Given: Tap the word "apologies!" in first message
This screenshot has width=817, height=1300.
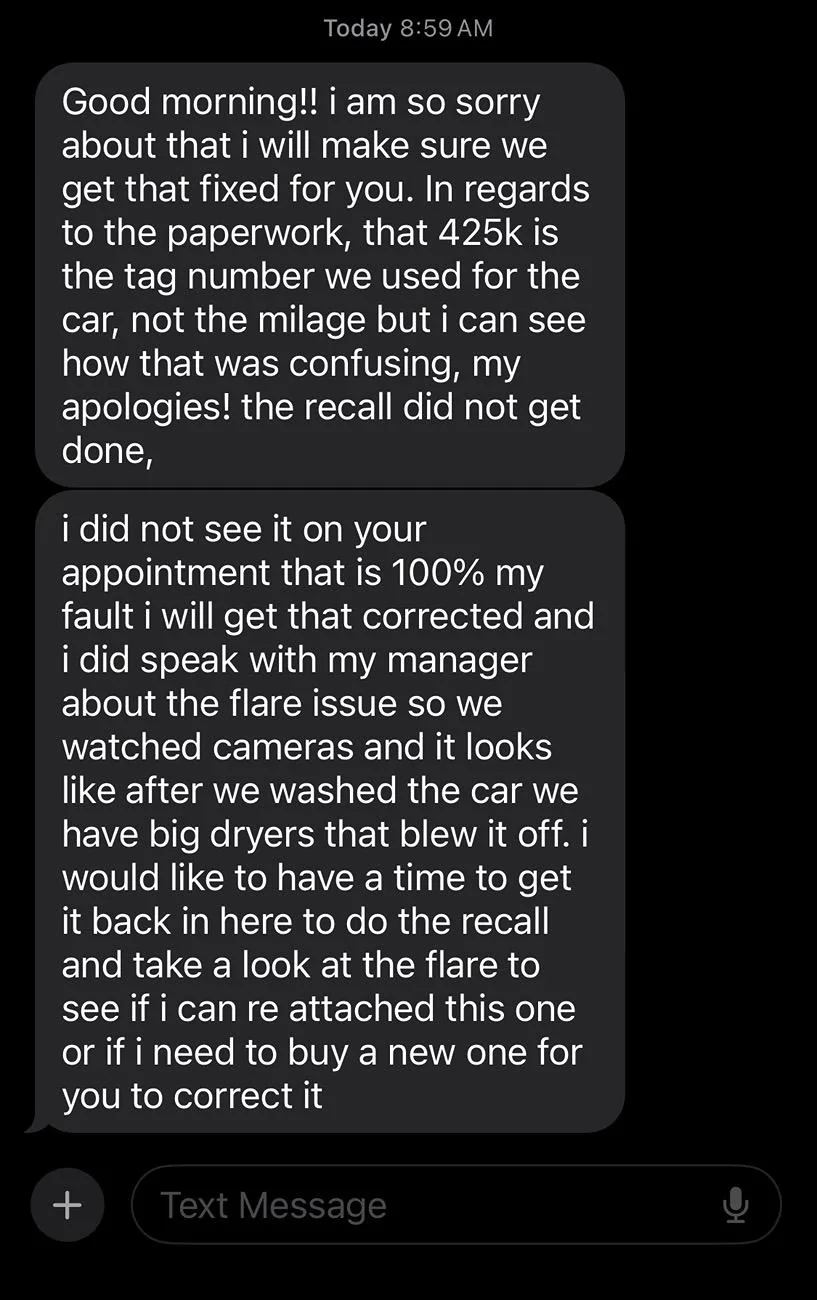Looking at the screenshot, I should (x=147, y=409).
